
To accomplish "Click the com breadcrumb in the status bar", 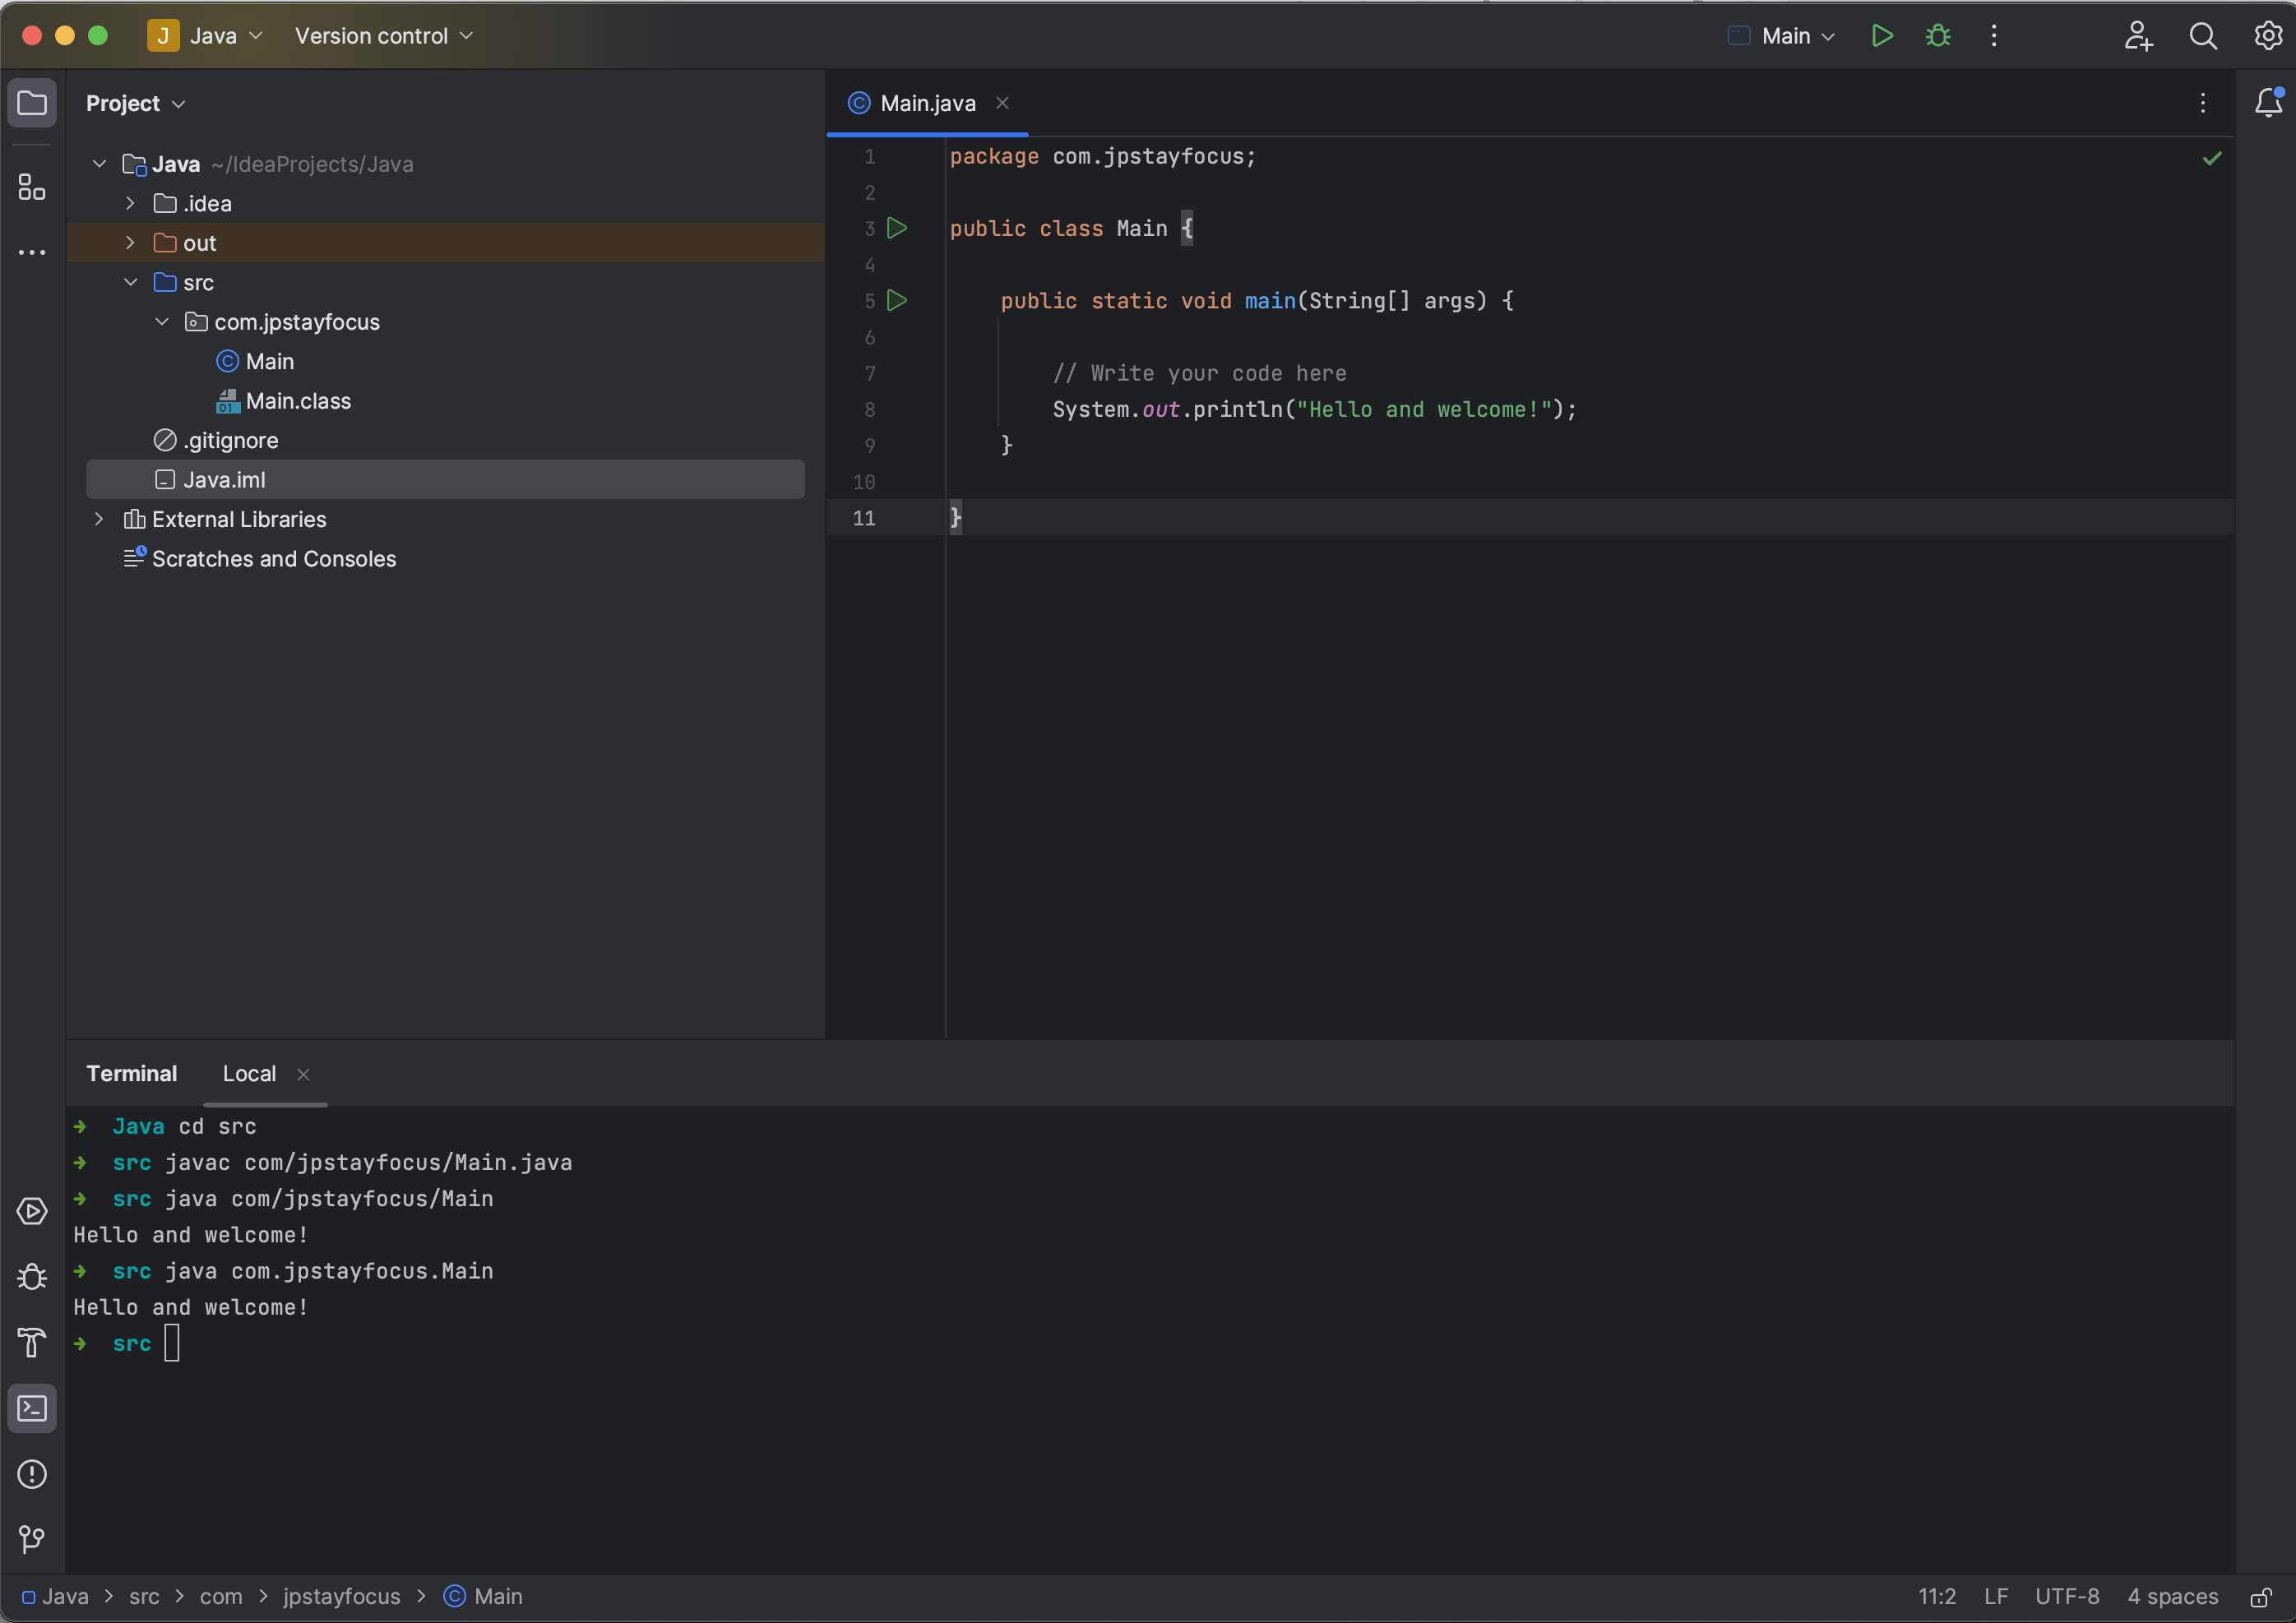I will [221, 1597].
